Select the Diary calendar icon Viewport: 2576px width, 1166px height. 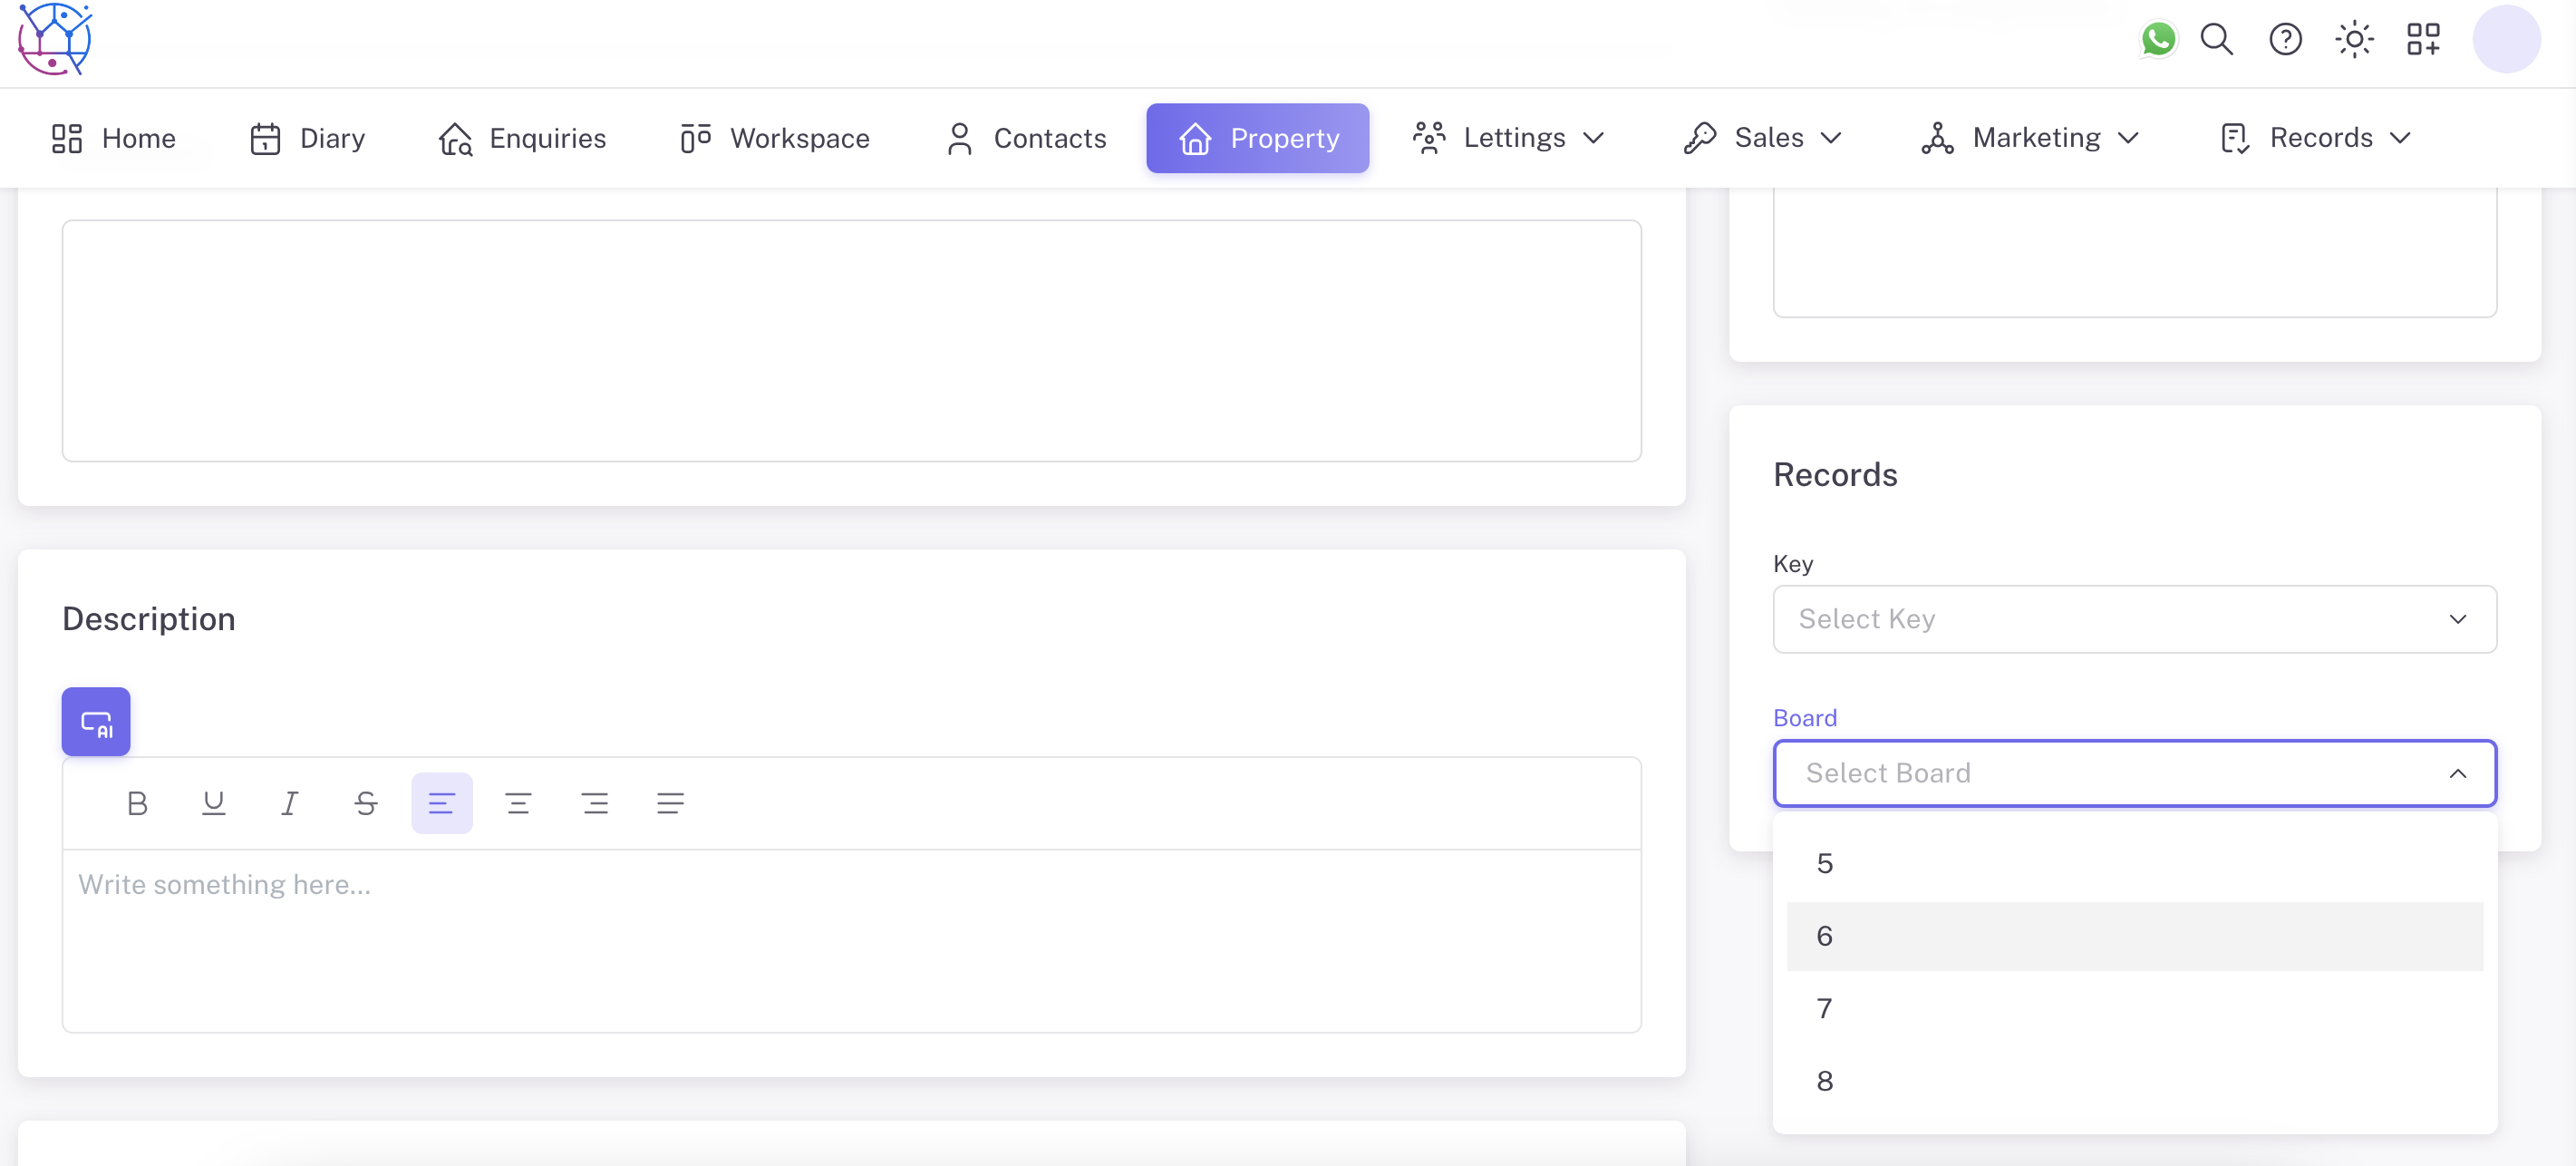tap(264, 138)
